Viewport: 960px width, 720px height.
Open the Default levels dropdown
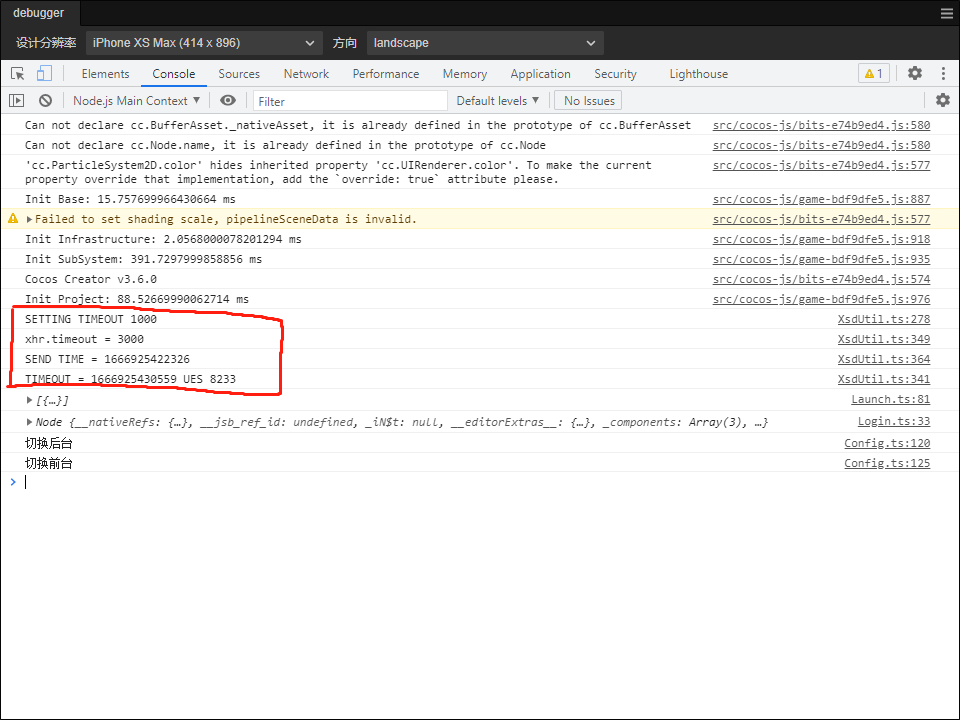click(x=497, y=100)
